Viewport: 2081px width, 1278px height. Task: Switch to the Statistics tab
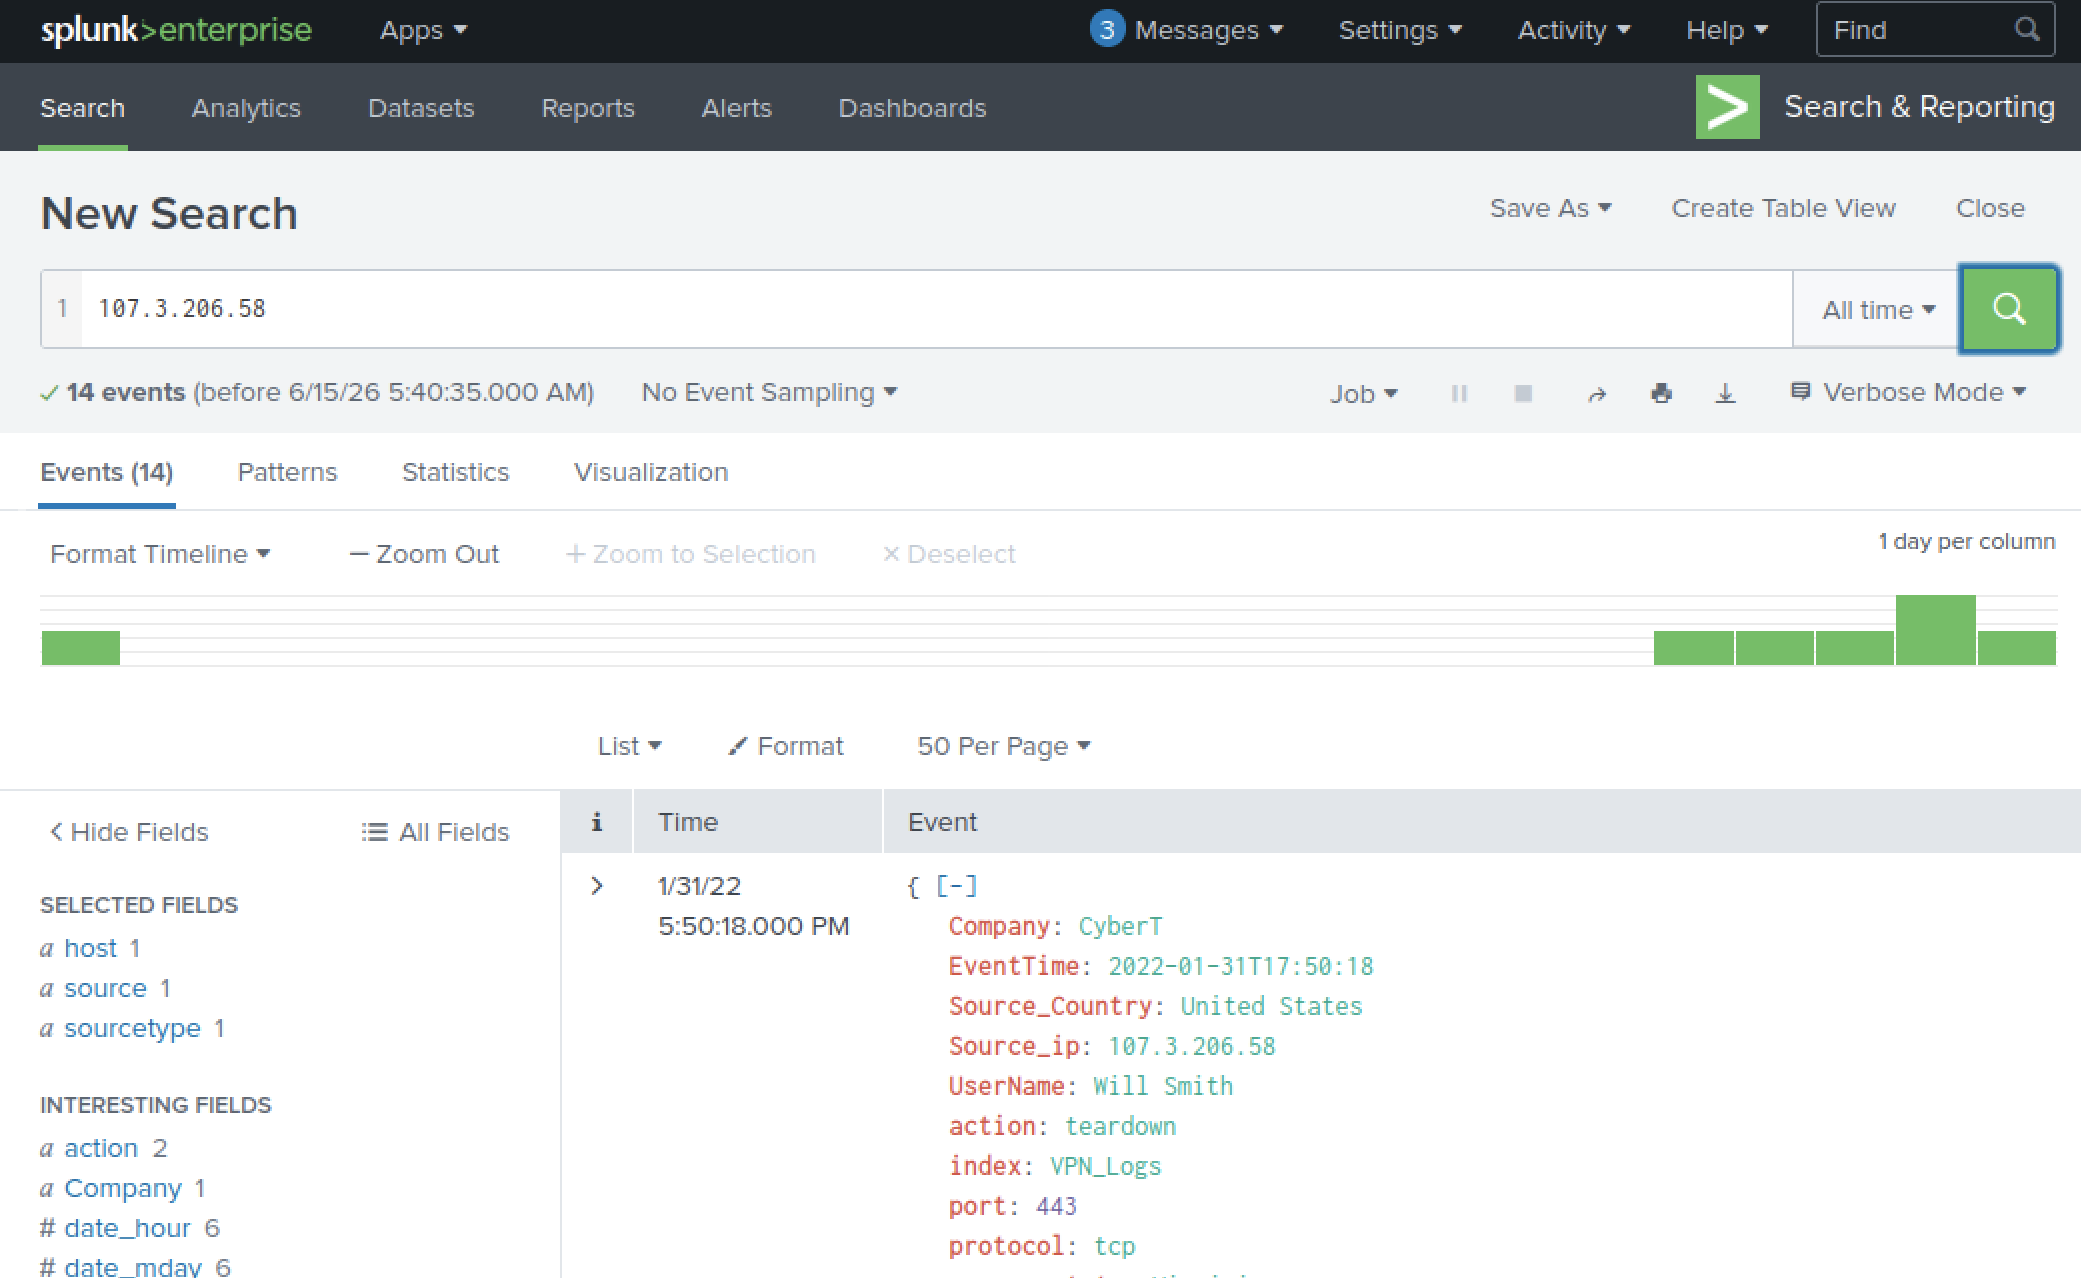click(455, 472)
